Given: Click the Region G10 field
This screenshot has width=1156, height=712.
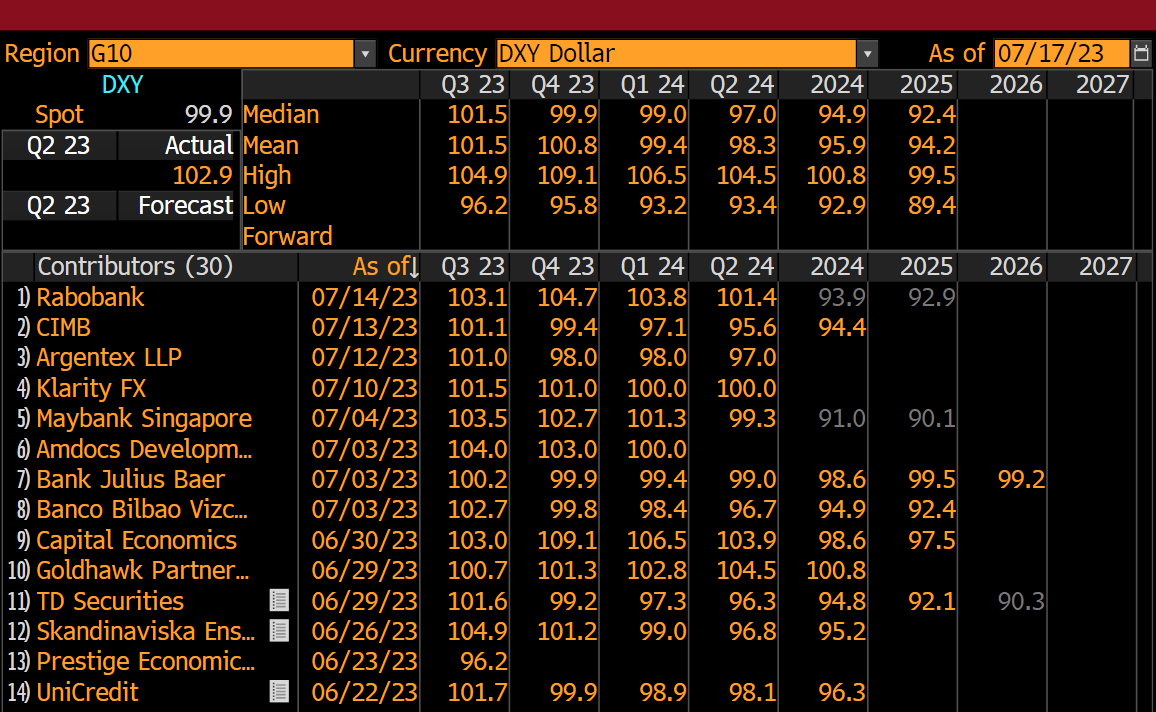Looking at the screenshot, I should coord(221,54).
